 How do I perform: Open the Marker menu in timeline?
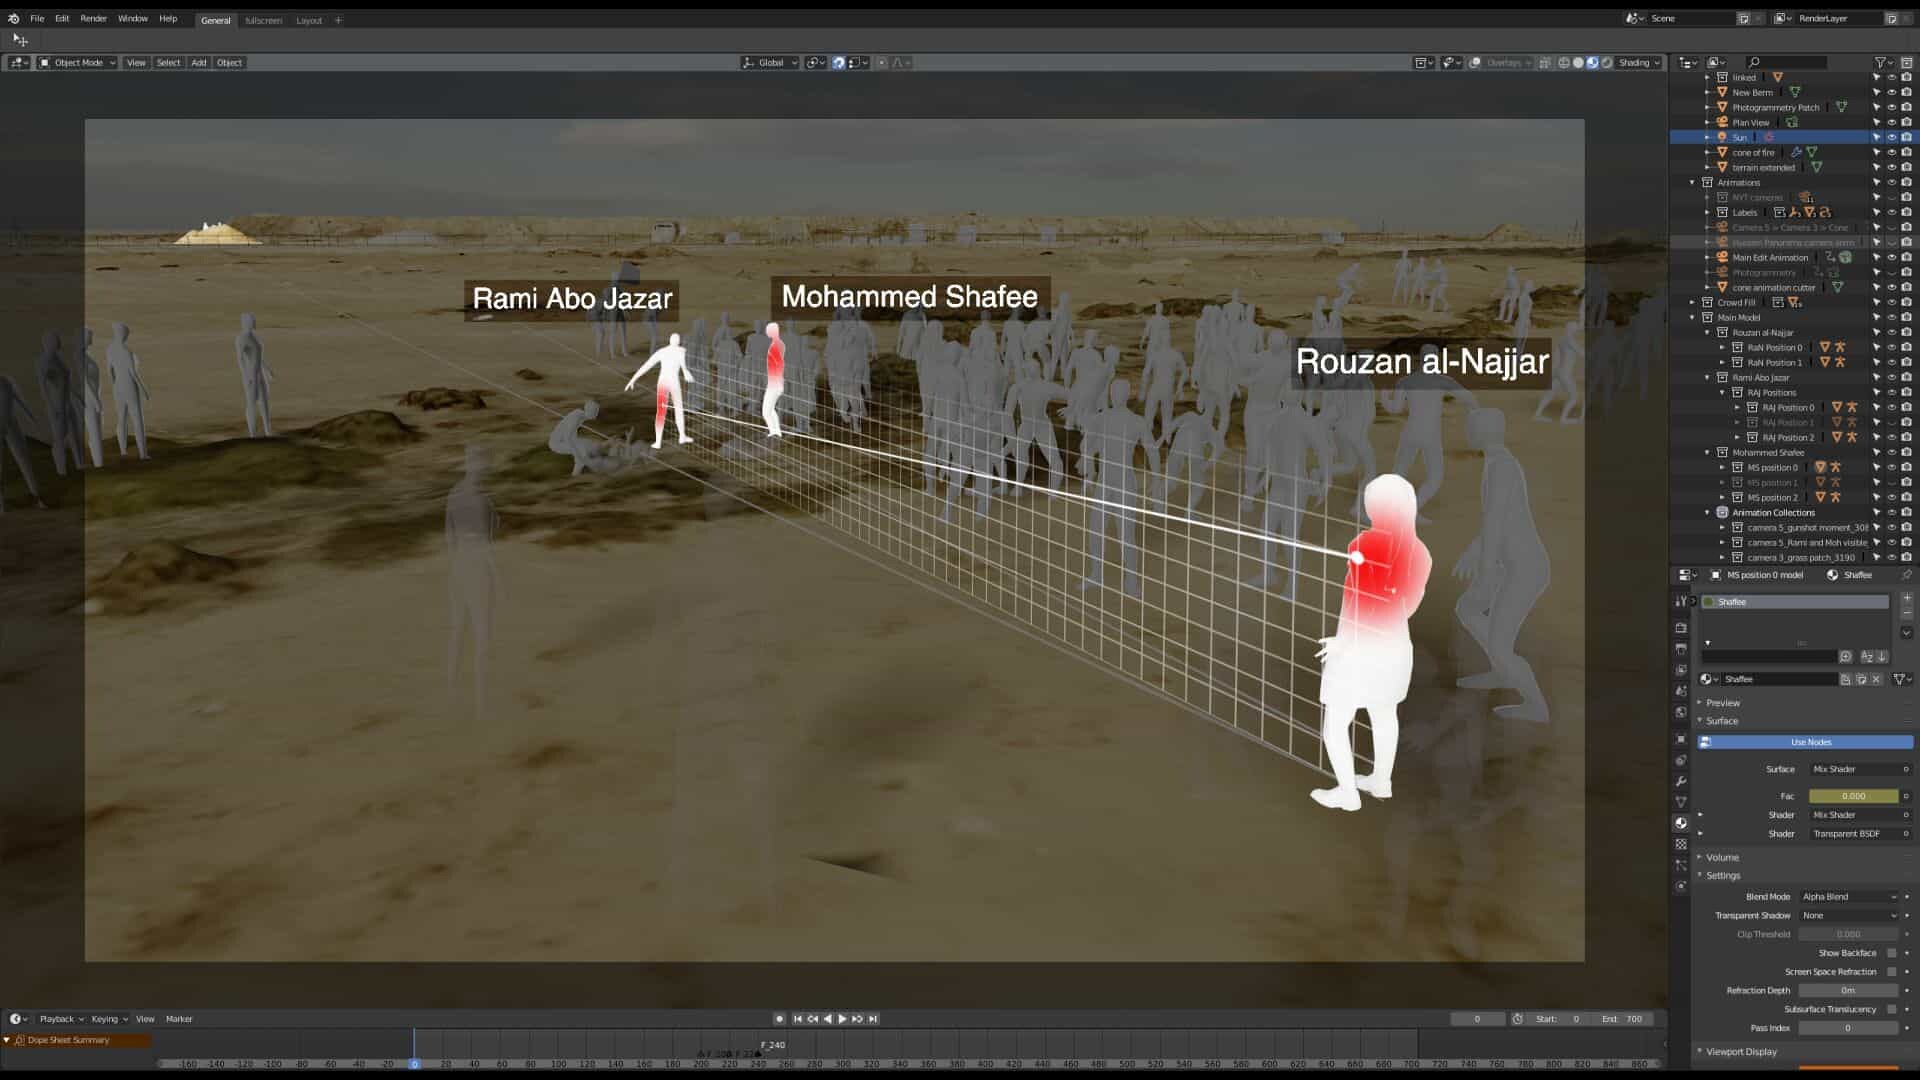tap(179, 1019)
